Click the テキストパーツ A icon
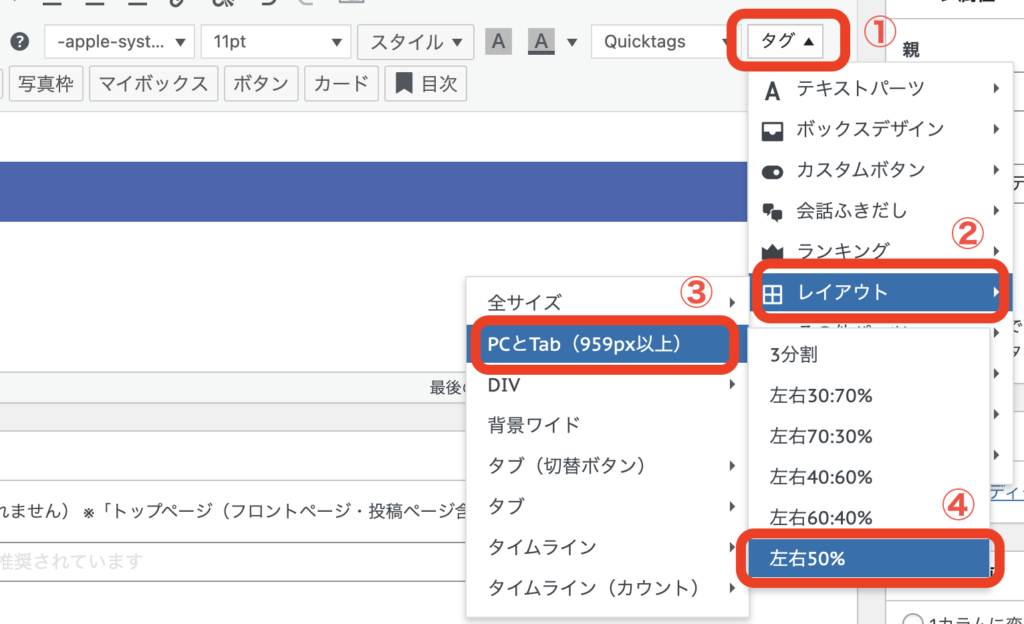 [x=772, y=89]
